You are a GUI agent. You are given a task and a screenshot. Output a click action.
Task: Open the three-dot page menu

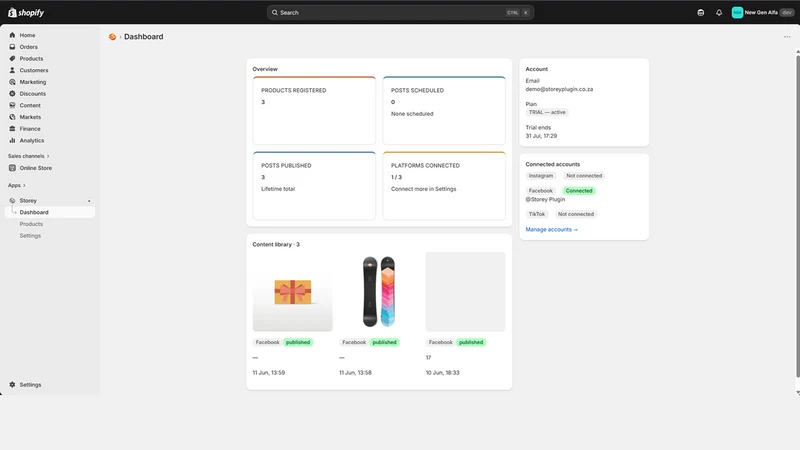pos(787,37)
